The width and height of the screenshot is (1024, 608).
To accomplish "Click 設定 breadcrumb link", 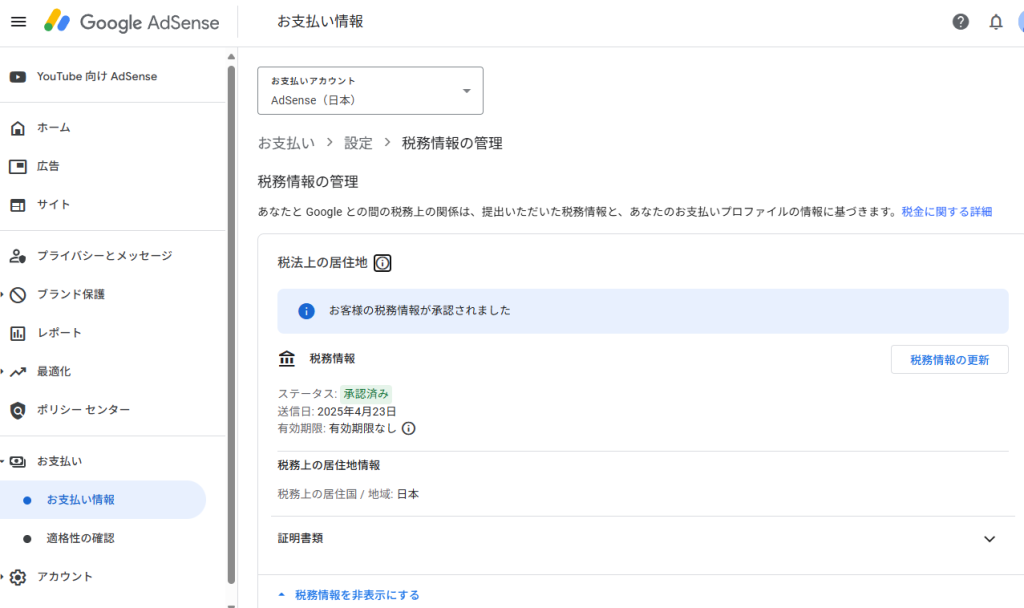I will pos(359,143).
